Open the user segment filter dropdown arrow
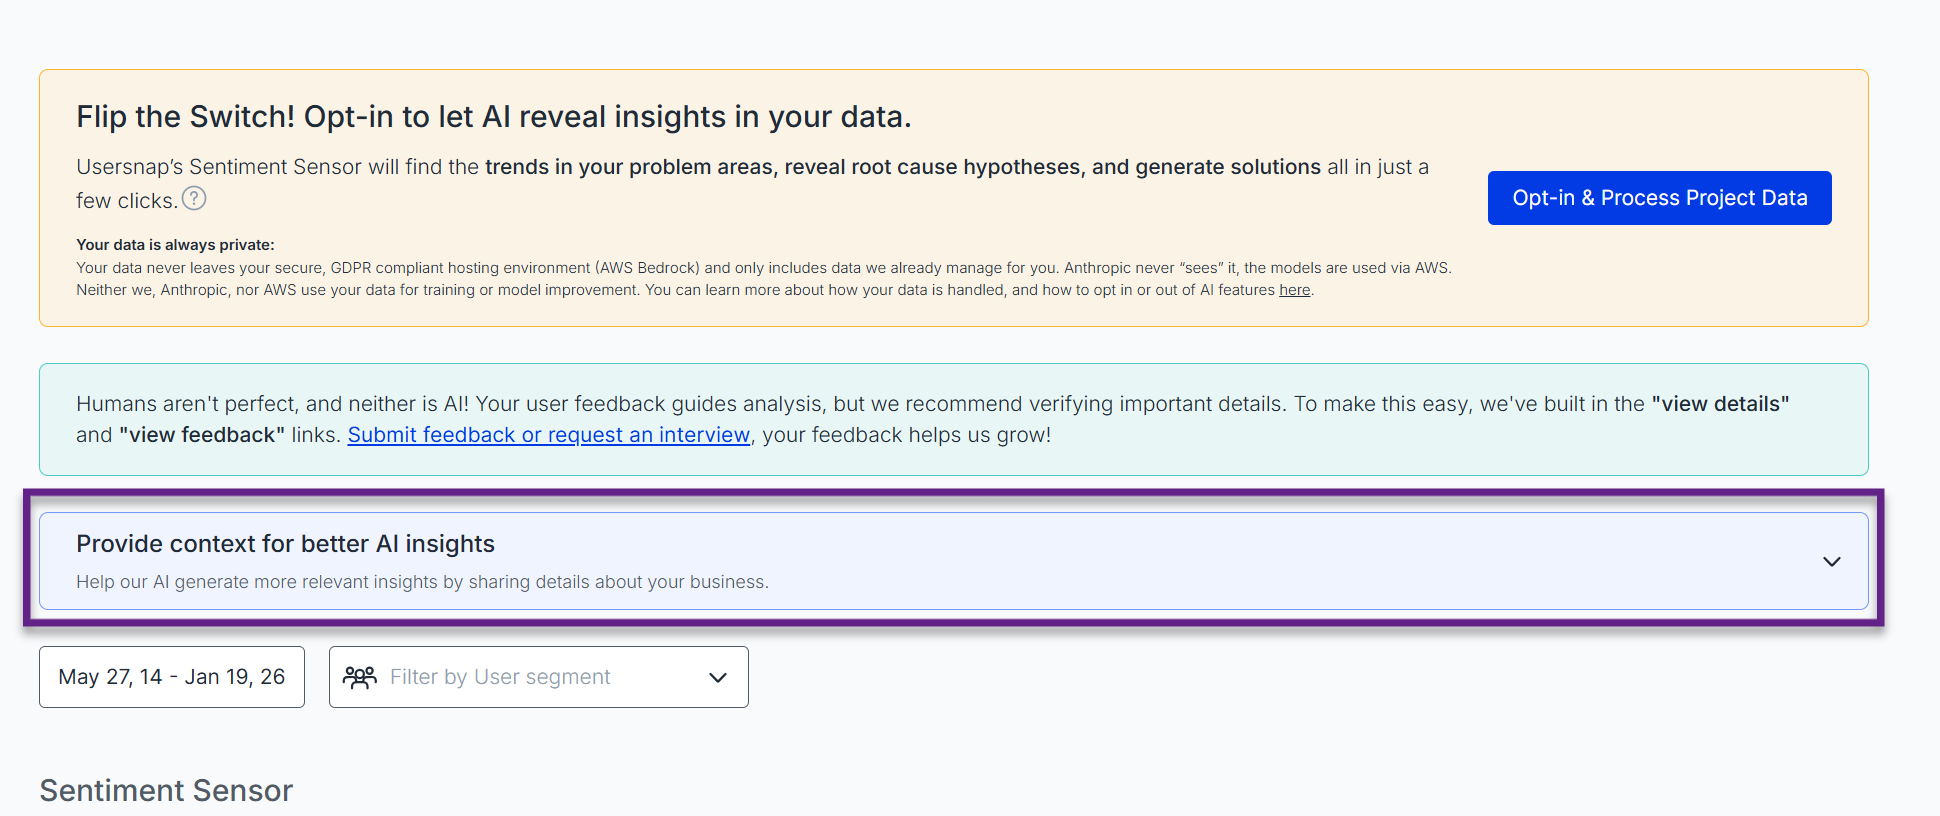Viewport: 1940px width, 816px height. 717,677
